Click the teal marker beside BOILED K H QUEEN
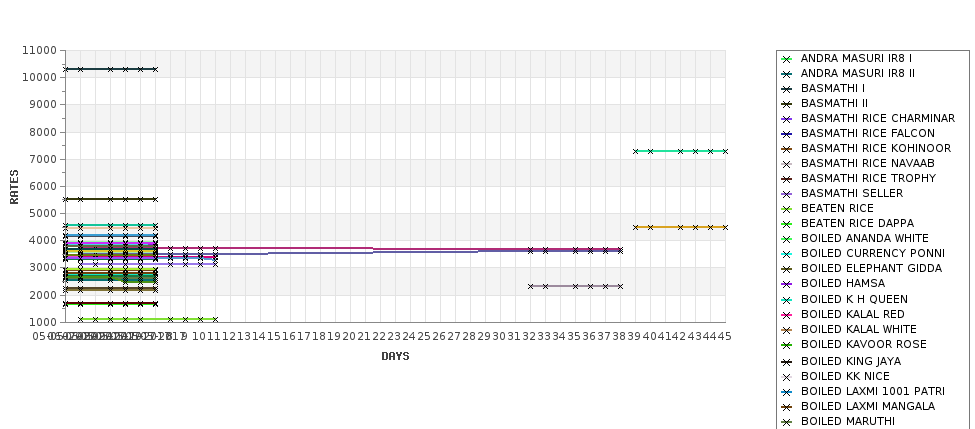 [x=787, y=300]
